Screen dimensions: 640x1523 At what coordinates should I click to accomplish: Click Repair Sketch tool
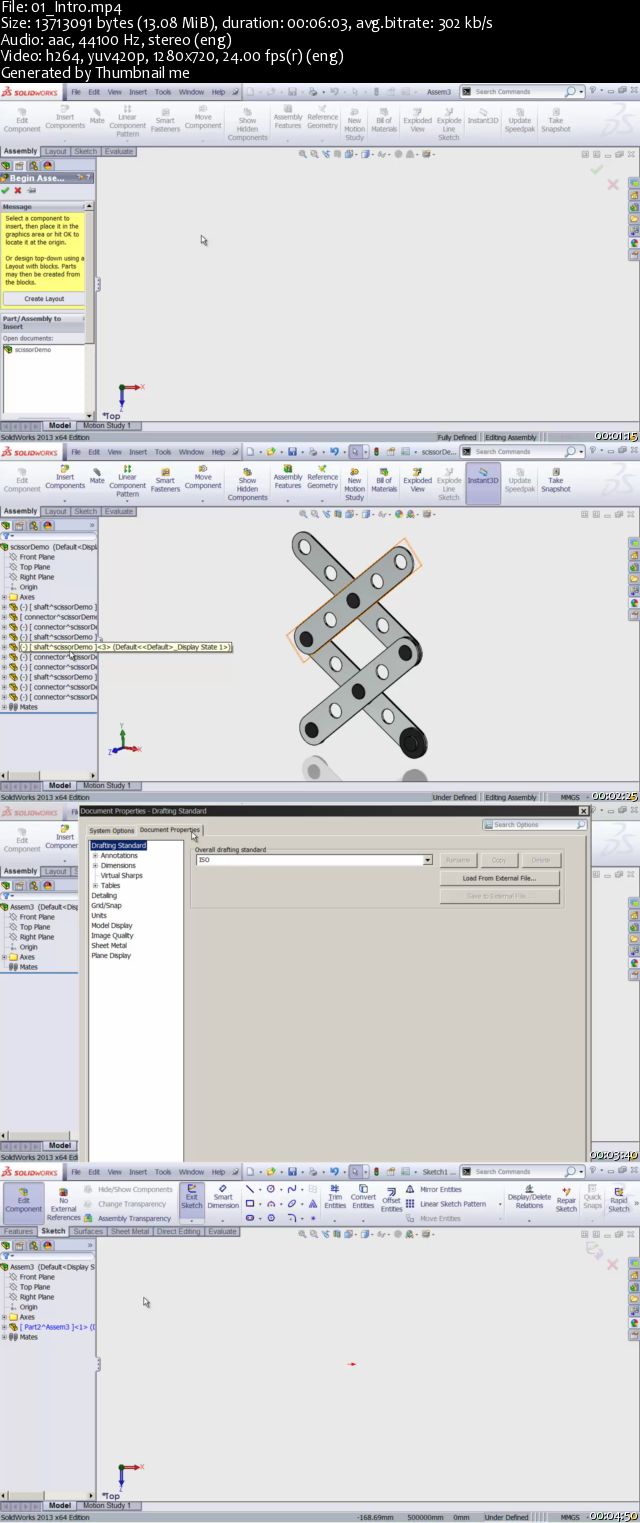click(x=566, y=1197)
